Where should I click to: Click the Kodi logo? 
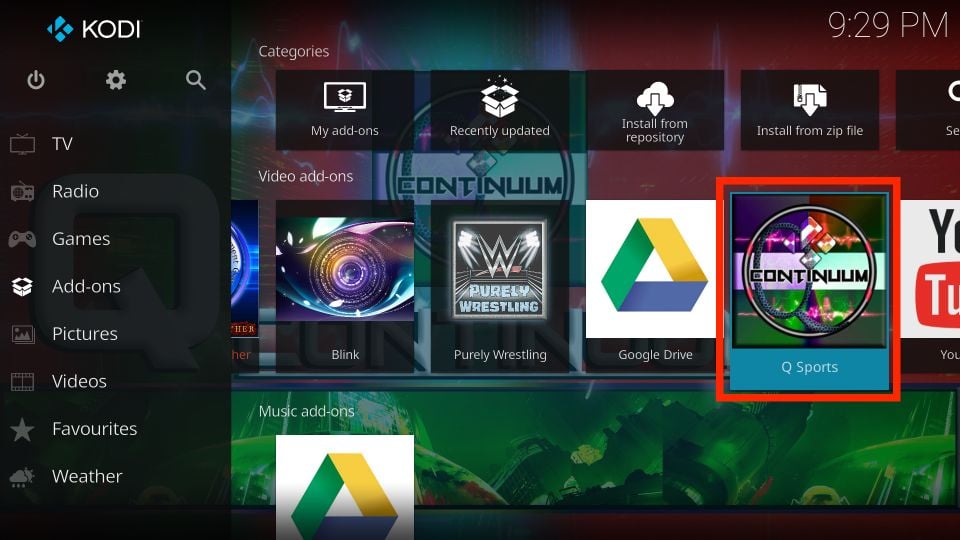pyautogui.click(x=94, y=29)
